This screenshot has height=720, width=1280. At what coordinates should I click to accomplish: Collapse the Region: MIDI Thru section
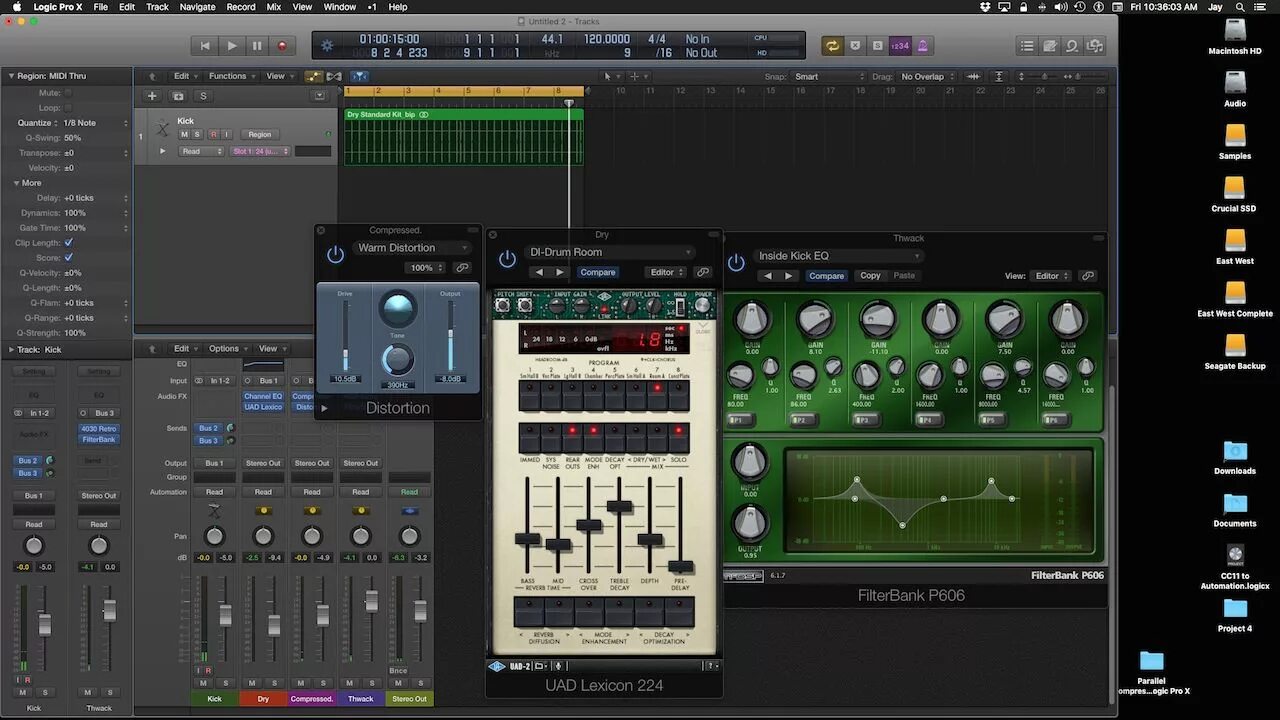[x=11, y=76]
